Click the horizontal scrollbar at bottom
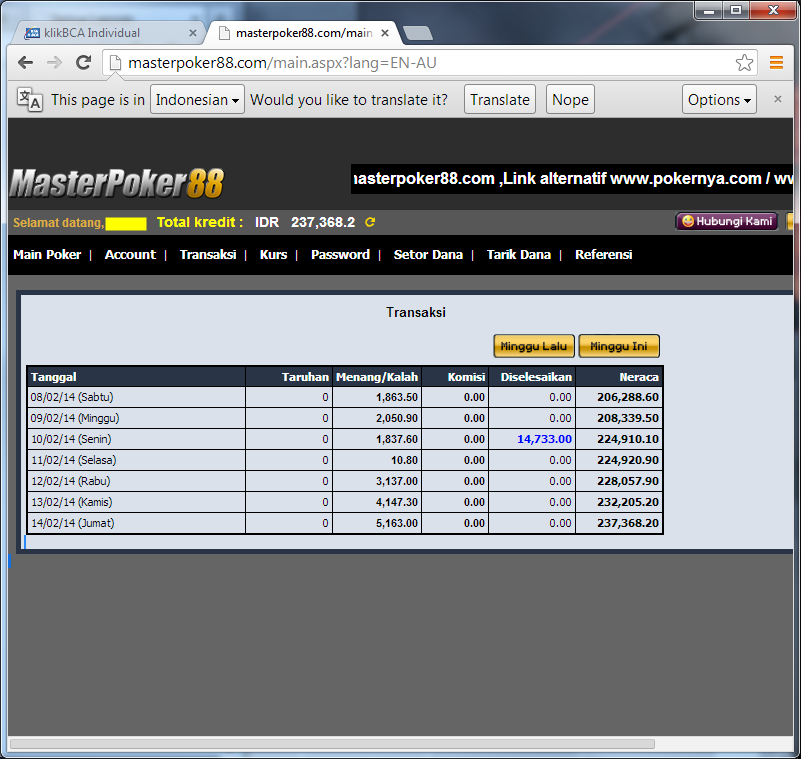Viewport: 801px width, 759px height. click(x=332, y=744)
